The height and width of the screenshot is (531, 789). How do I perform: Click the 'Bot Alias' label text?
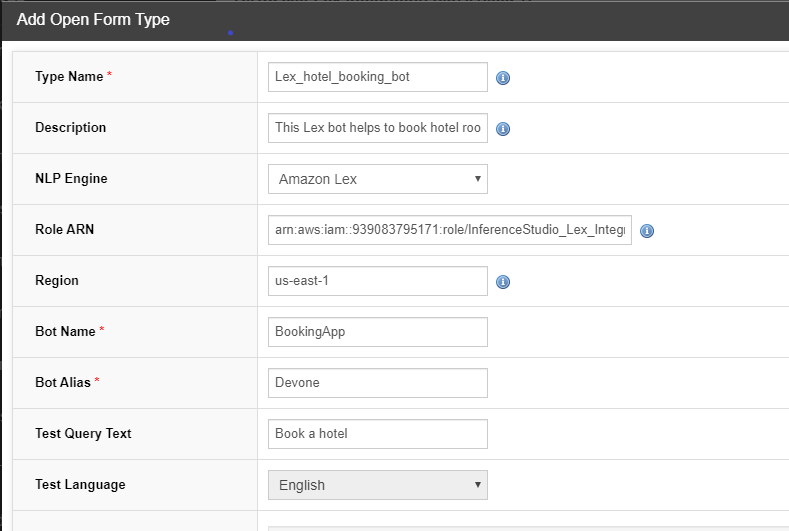pyautogui.click(x=63, y=382)
